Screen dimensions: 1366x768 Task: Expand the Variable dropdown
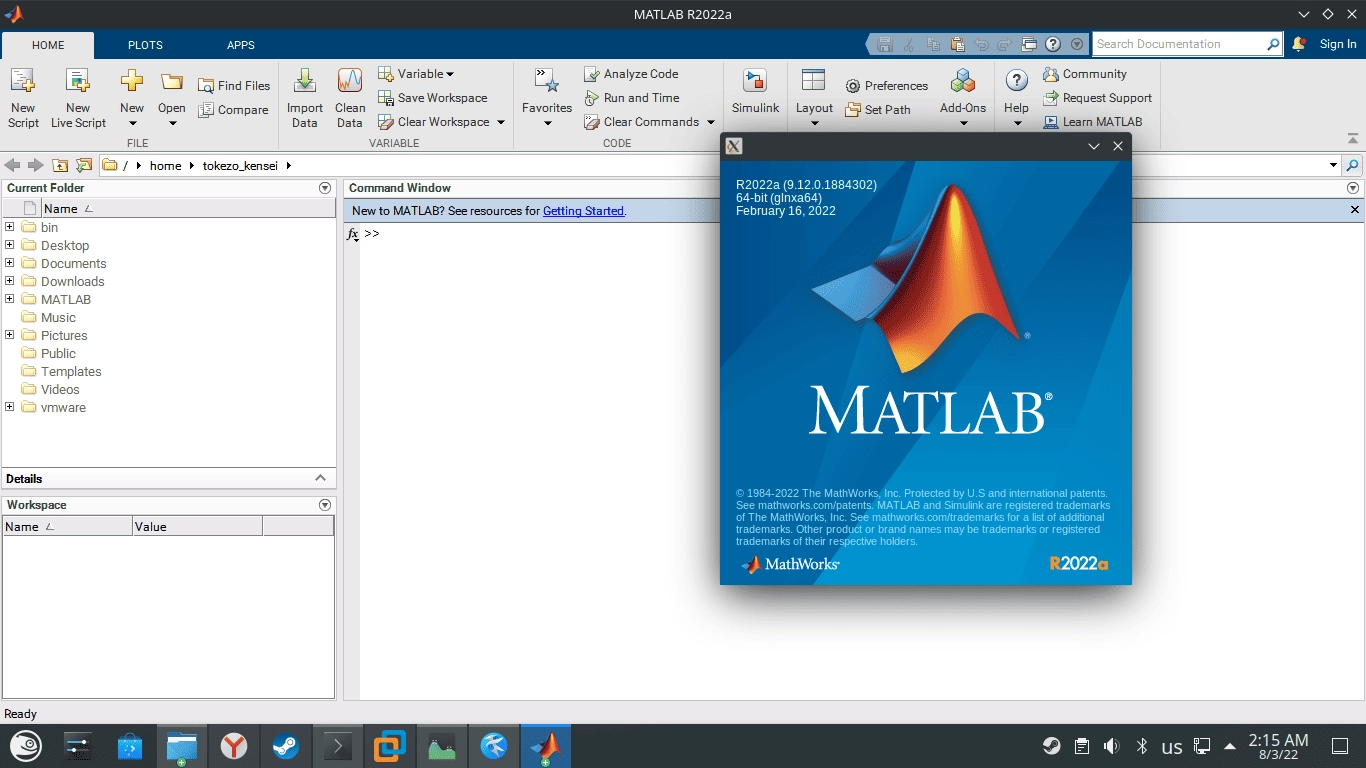[450, 74]
